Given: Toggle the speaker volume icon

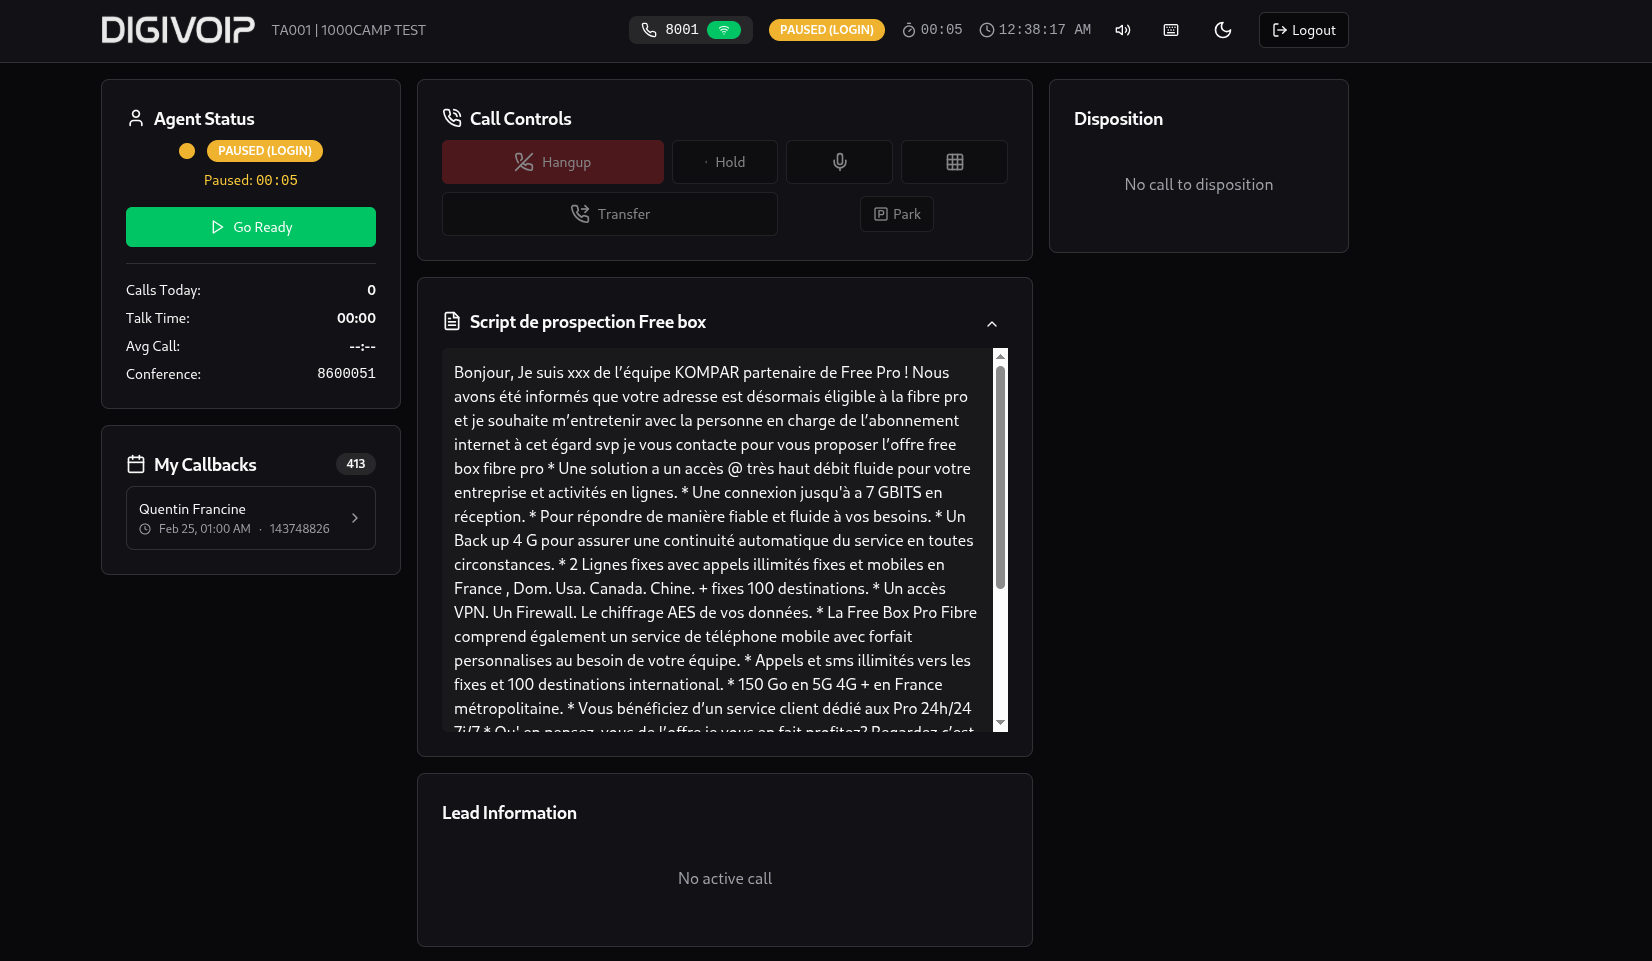Looking at the screenshot, I should (1123, 30).
